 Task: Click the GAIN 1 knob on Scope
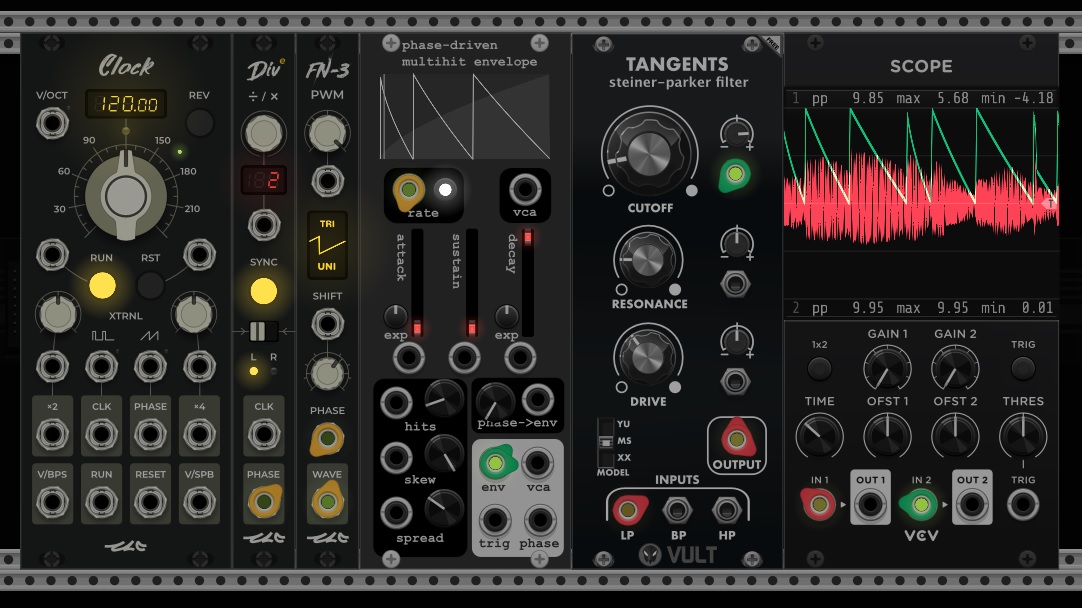pos(887,368)
